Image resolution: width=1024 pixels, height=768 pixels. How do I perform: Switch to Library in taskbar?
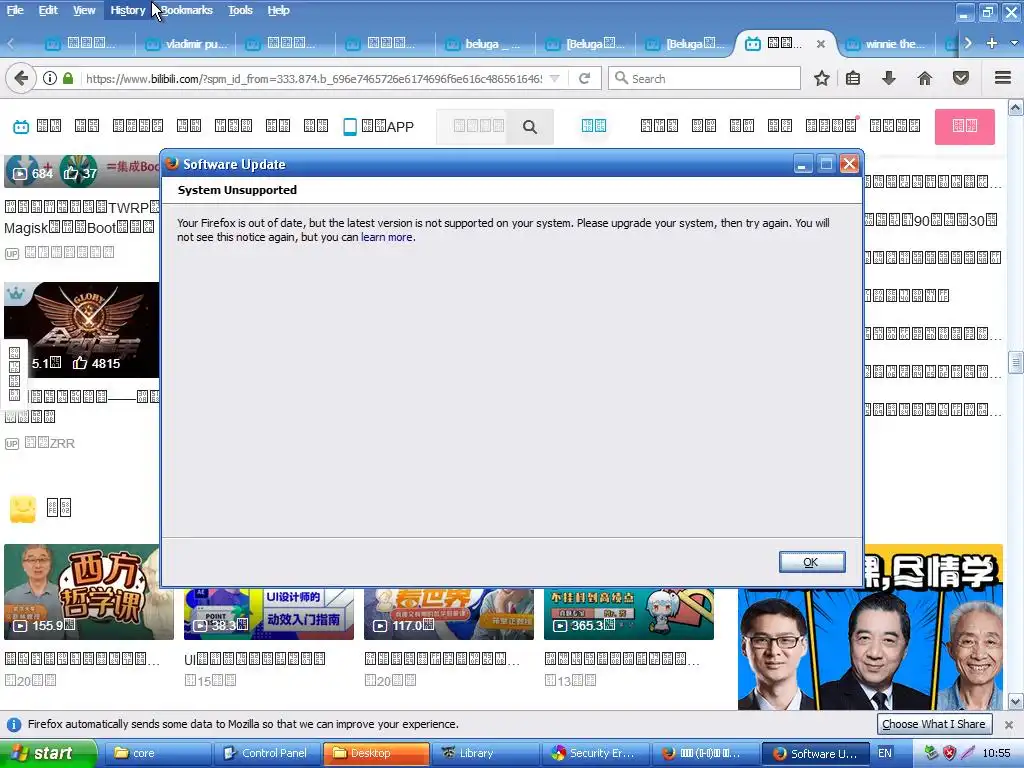(485, 753)
